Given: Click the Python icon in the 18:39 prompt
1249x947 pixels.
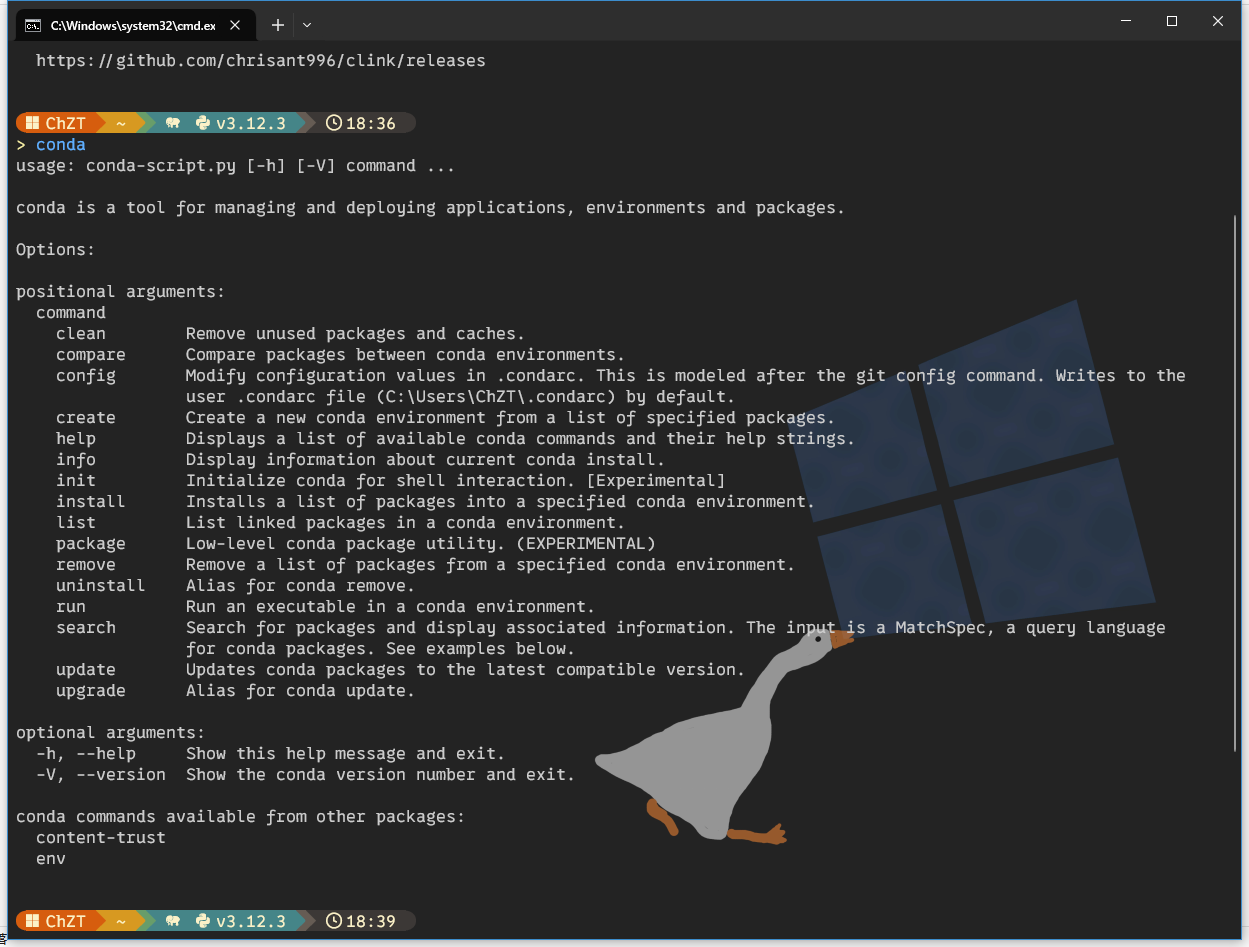Looking at the screenshot, I should [x=203, y=921].
